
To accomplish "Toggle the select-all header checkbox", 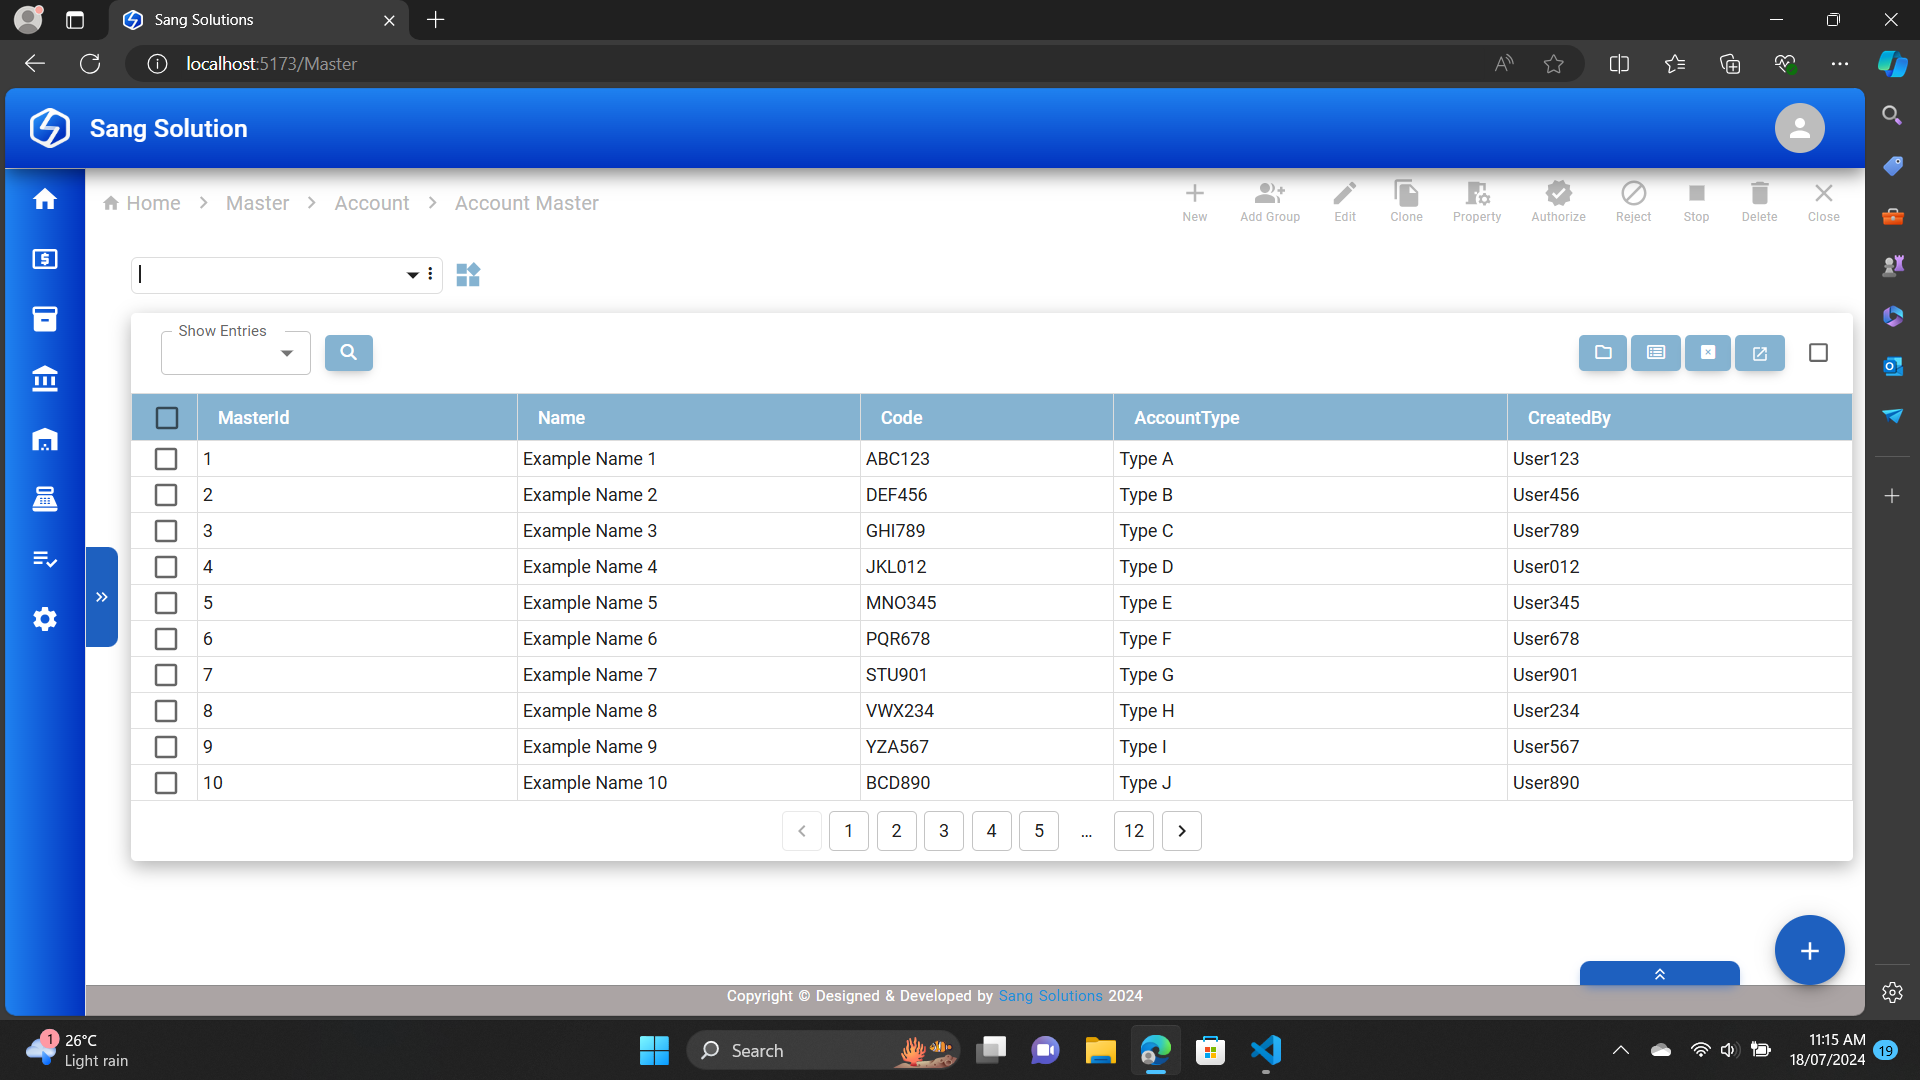I will [167, 418].
